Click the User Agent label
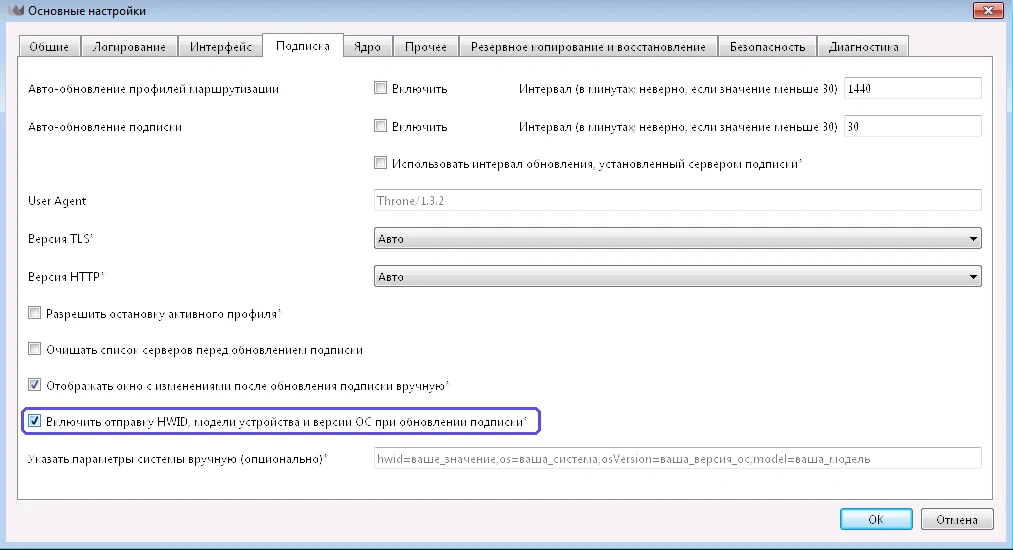The image size is (1013, 550). point(57,201)
